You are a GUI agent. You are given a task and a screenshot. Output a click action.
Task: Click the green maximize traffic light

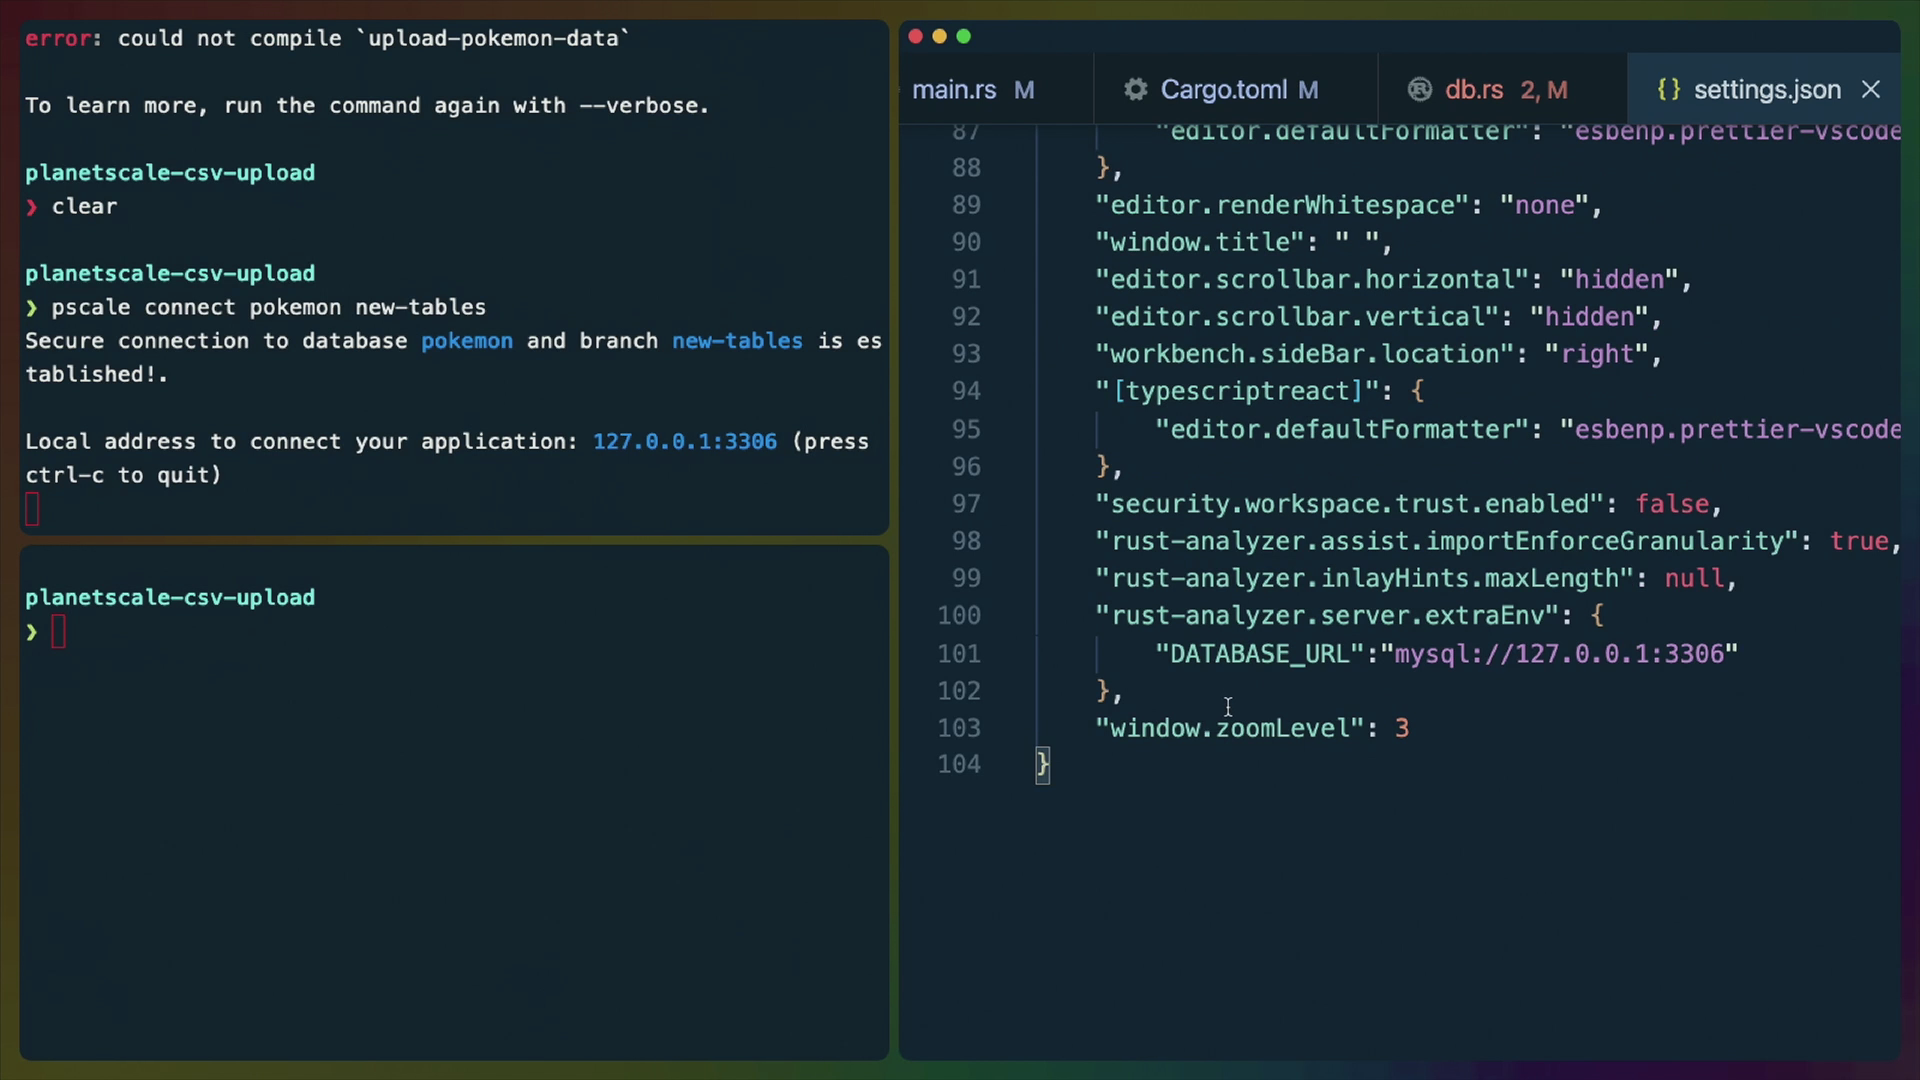point(963,36)
